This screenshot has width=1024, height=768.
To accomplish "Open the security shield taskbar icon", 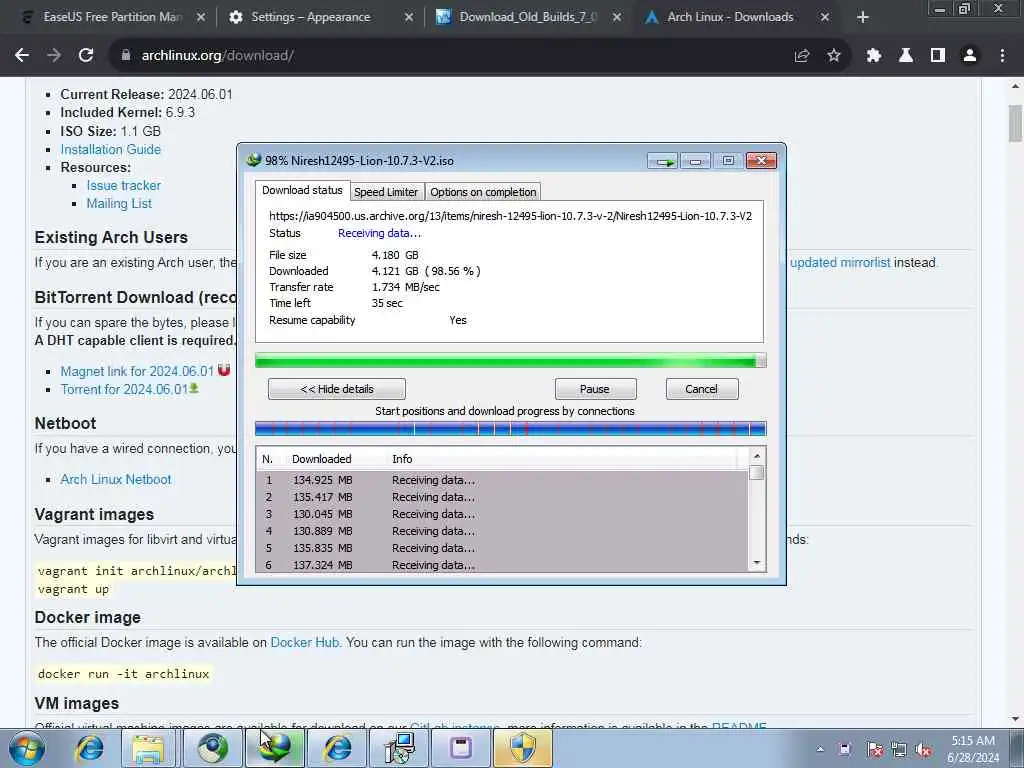I will pyautogui.click(x=523, y=748).
